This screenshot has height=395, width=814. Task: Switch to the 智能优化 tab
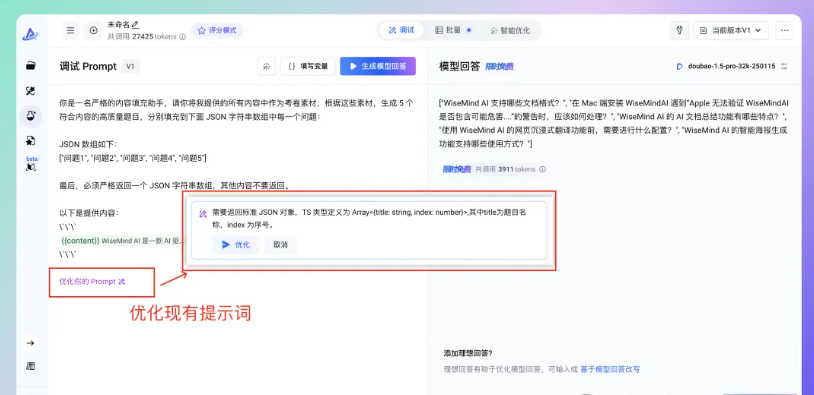[x=510, y=30]
